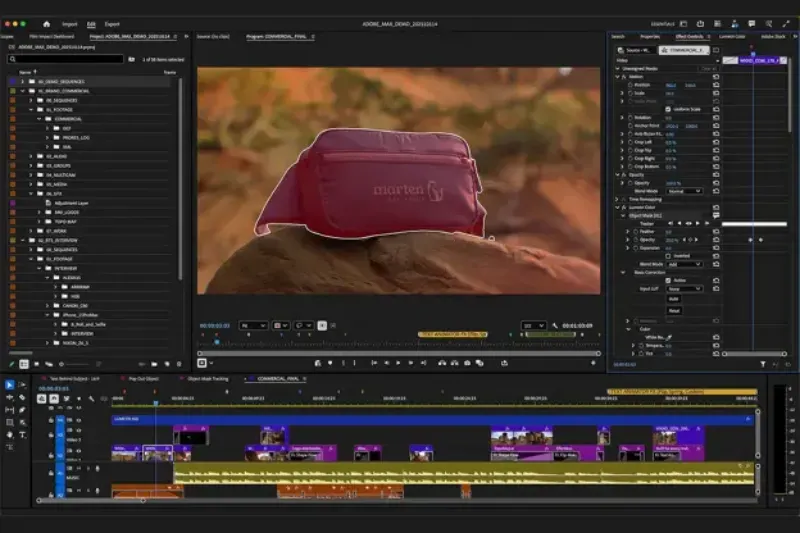This screenshot has width=800, height=533.
Task: Switch Project panel to icon view
Action: pyautogui.click(x=36, y=364)
